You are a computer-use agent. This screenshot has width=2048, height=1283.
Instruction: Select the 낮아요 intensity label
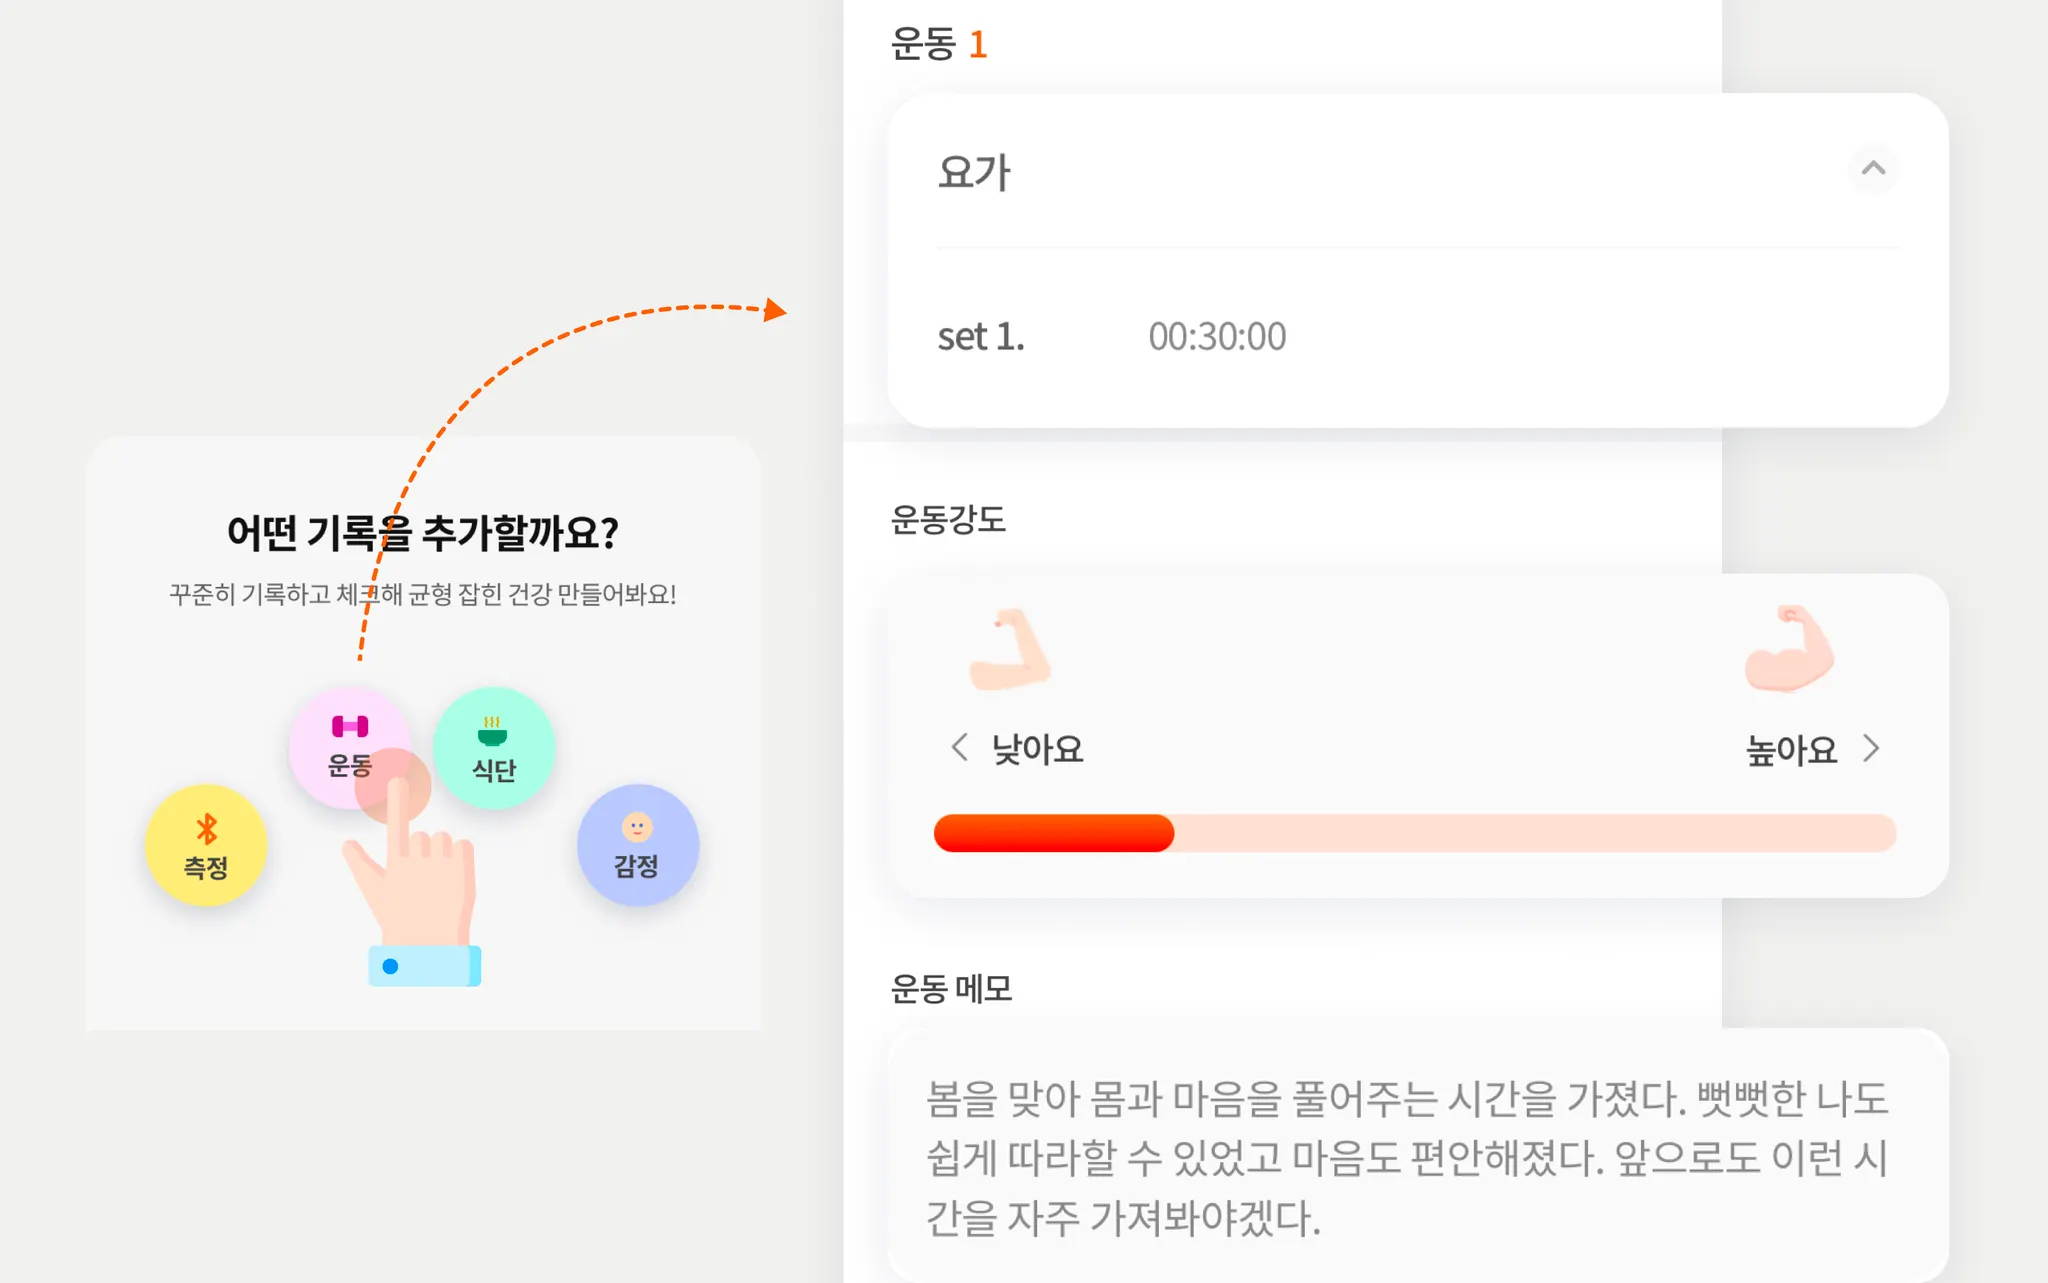(1037, 749)
